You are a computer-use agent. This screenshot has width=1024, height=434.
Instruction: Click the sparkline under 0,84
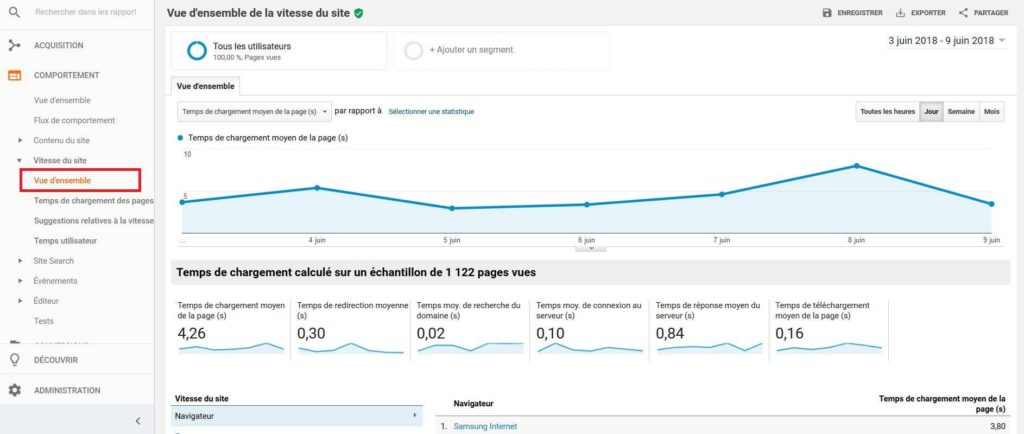709,348
